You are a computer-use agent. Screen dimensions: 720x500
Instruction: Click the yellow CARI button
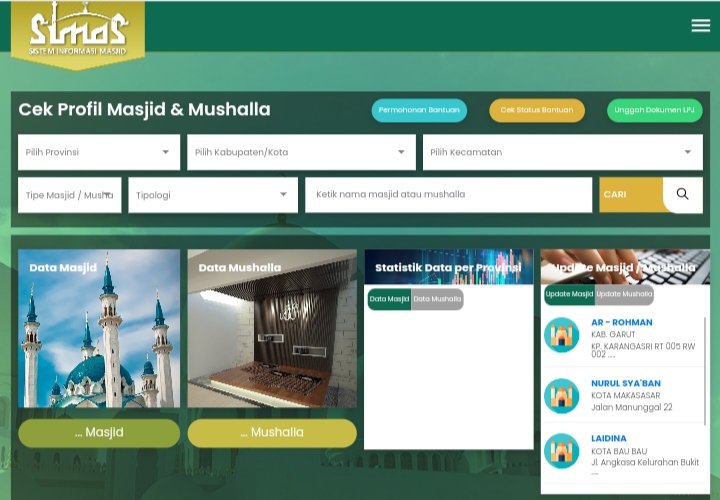pyautogui.click(x=630, y=195)
